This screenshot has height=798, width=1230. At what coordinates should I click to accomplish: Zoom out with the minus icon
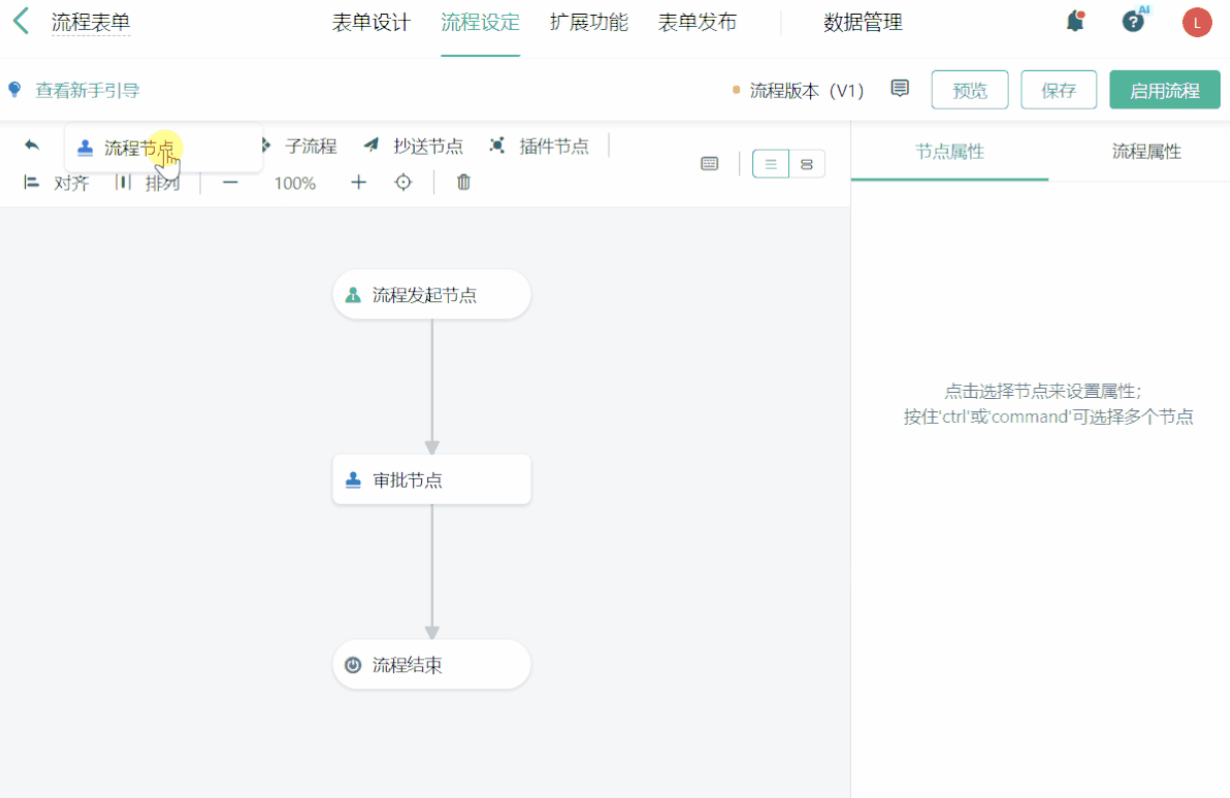point(230,183)
